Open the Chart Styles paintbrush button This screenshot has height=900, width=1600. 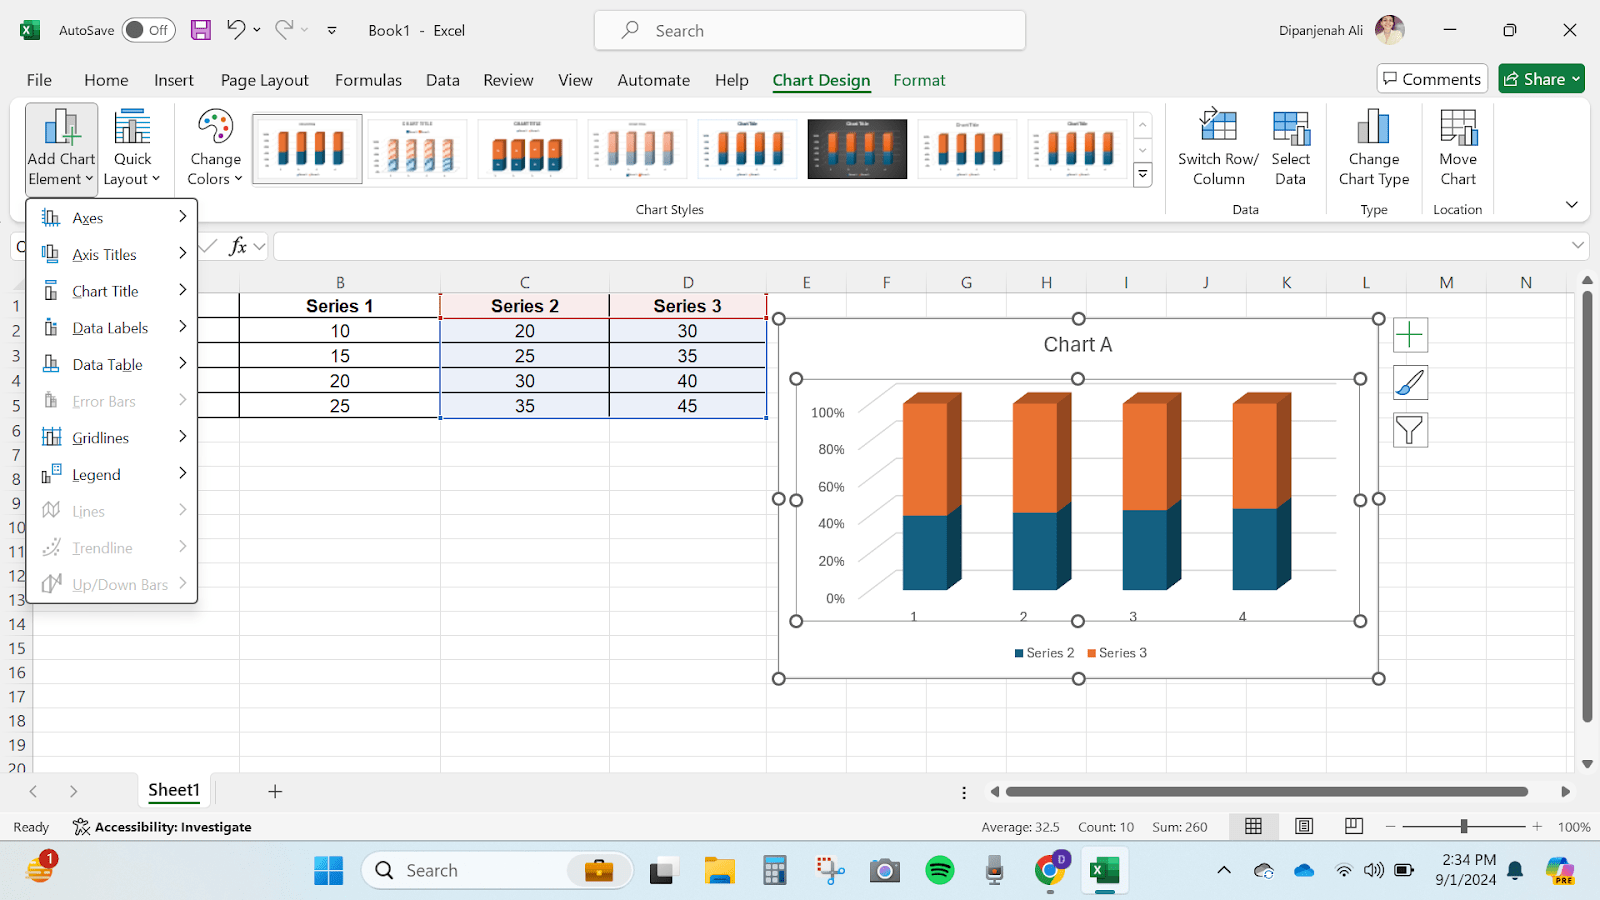pos(1410,383)
